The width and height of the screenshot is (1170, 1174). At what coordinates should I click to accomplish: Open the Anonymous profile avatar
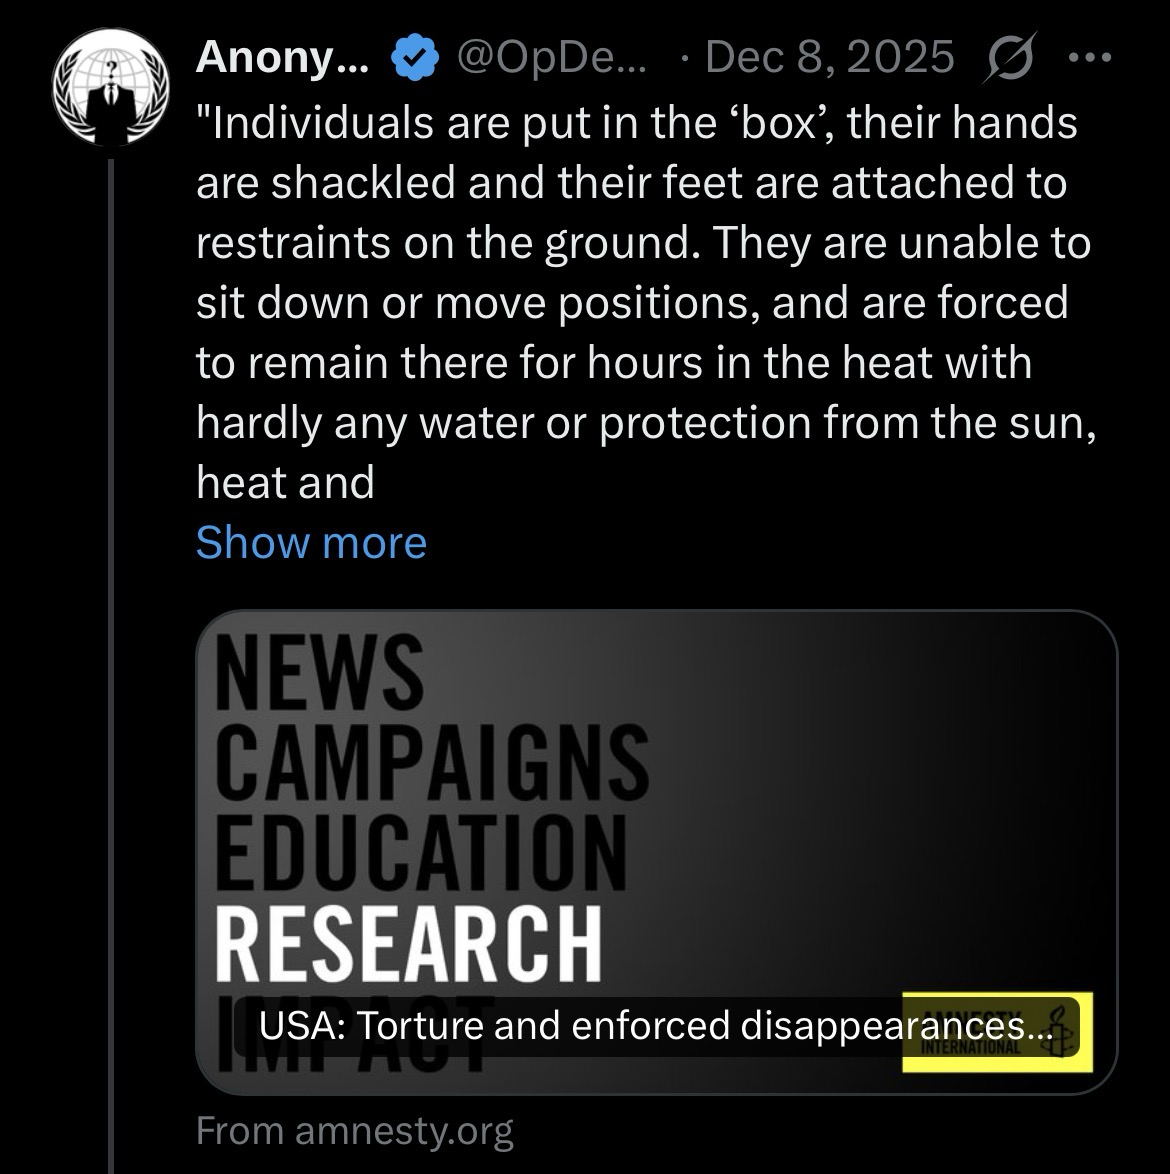108,92
